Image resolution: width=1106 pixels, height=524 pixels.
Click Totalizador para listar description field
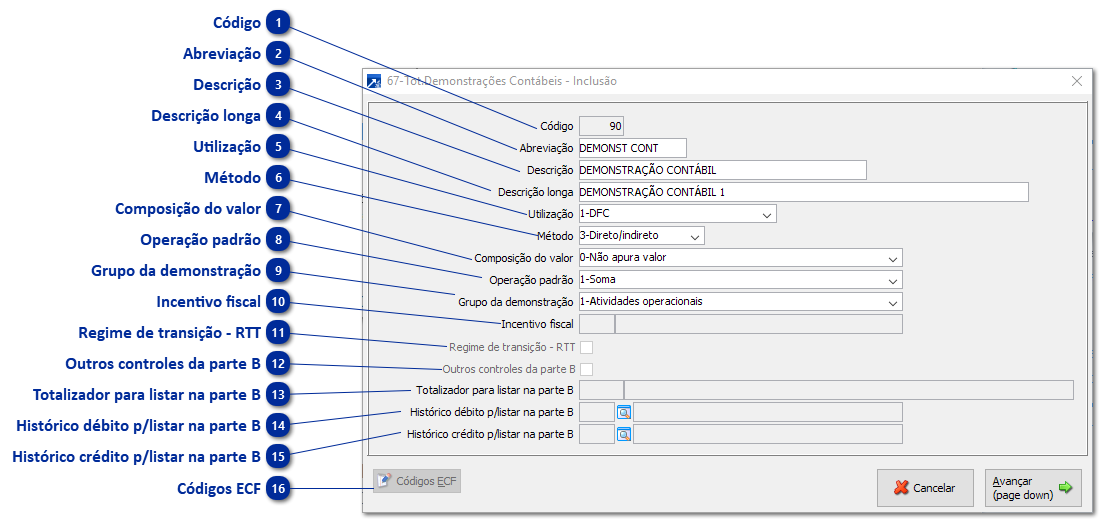[x=849, y=390]
